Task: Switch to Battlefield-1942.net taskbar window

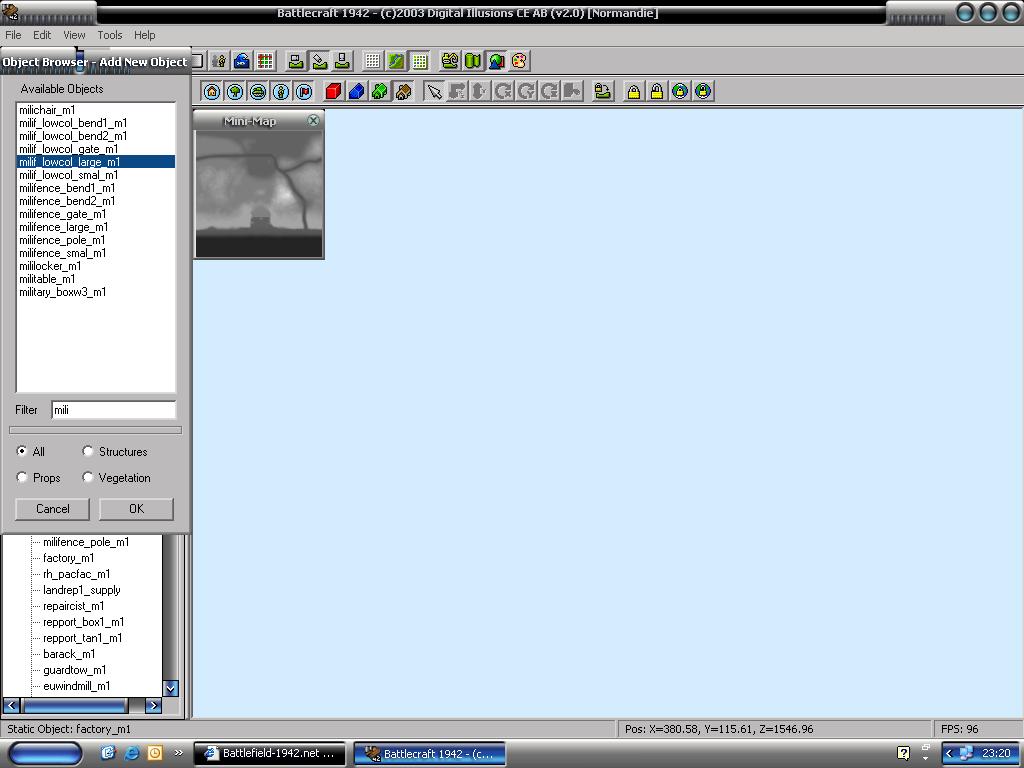Action: pos(270,754)
